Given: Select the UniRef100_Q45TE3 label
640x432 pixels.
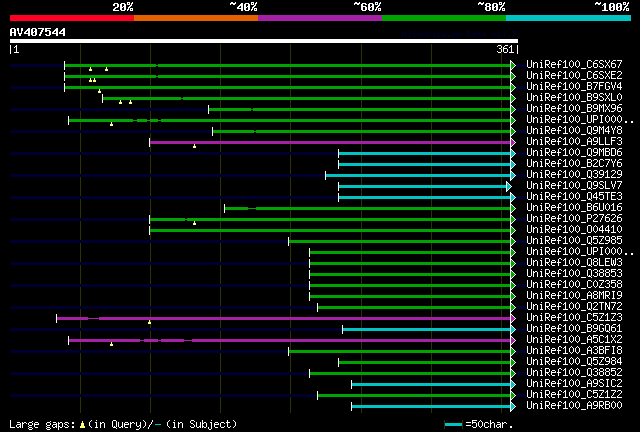Looking at the screenshot, I should (x=574, y=197).
